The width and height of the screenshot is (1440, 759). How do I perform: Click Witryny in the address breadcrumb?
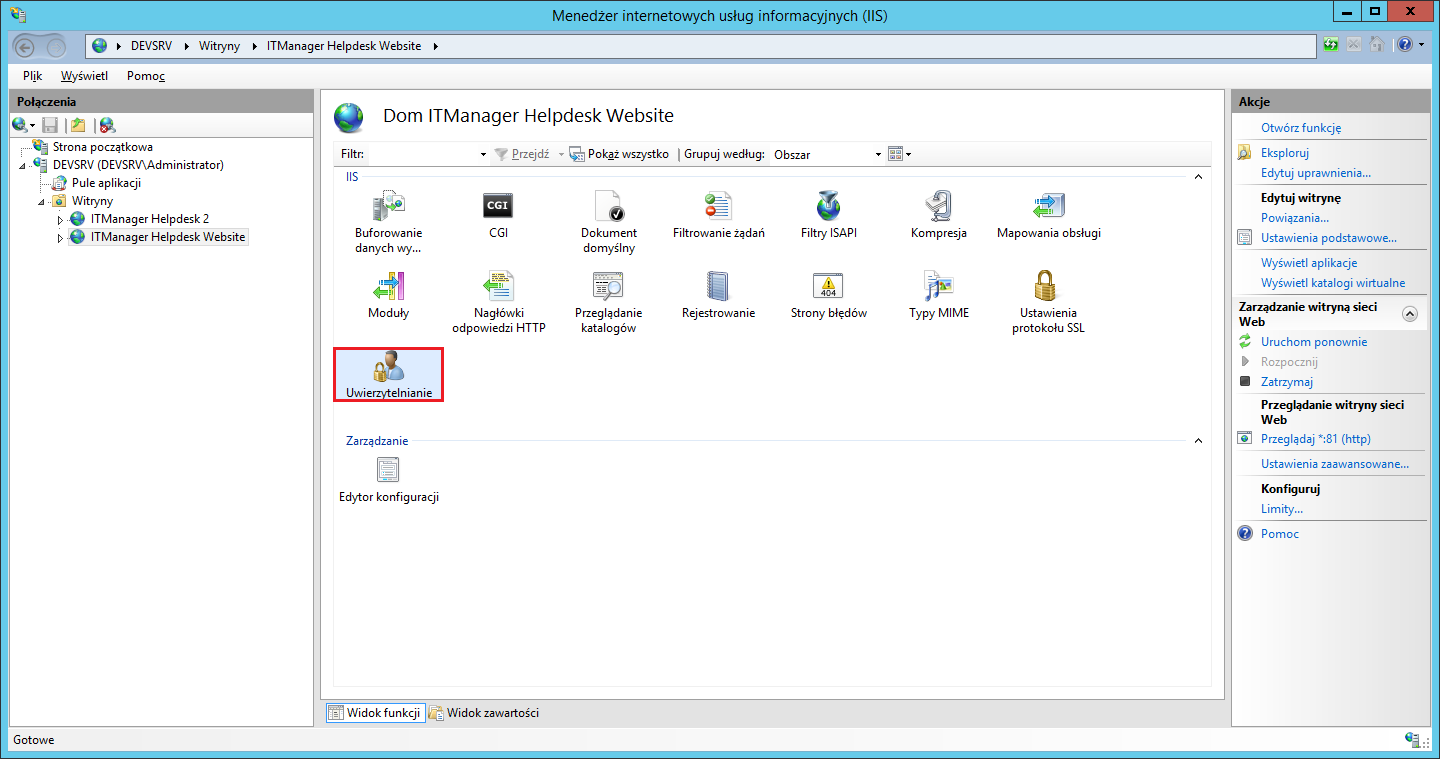(219, 46)
